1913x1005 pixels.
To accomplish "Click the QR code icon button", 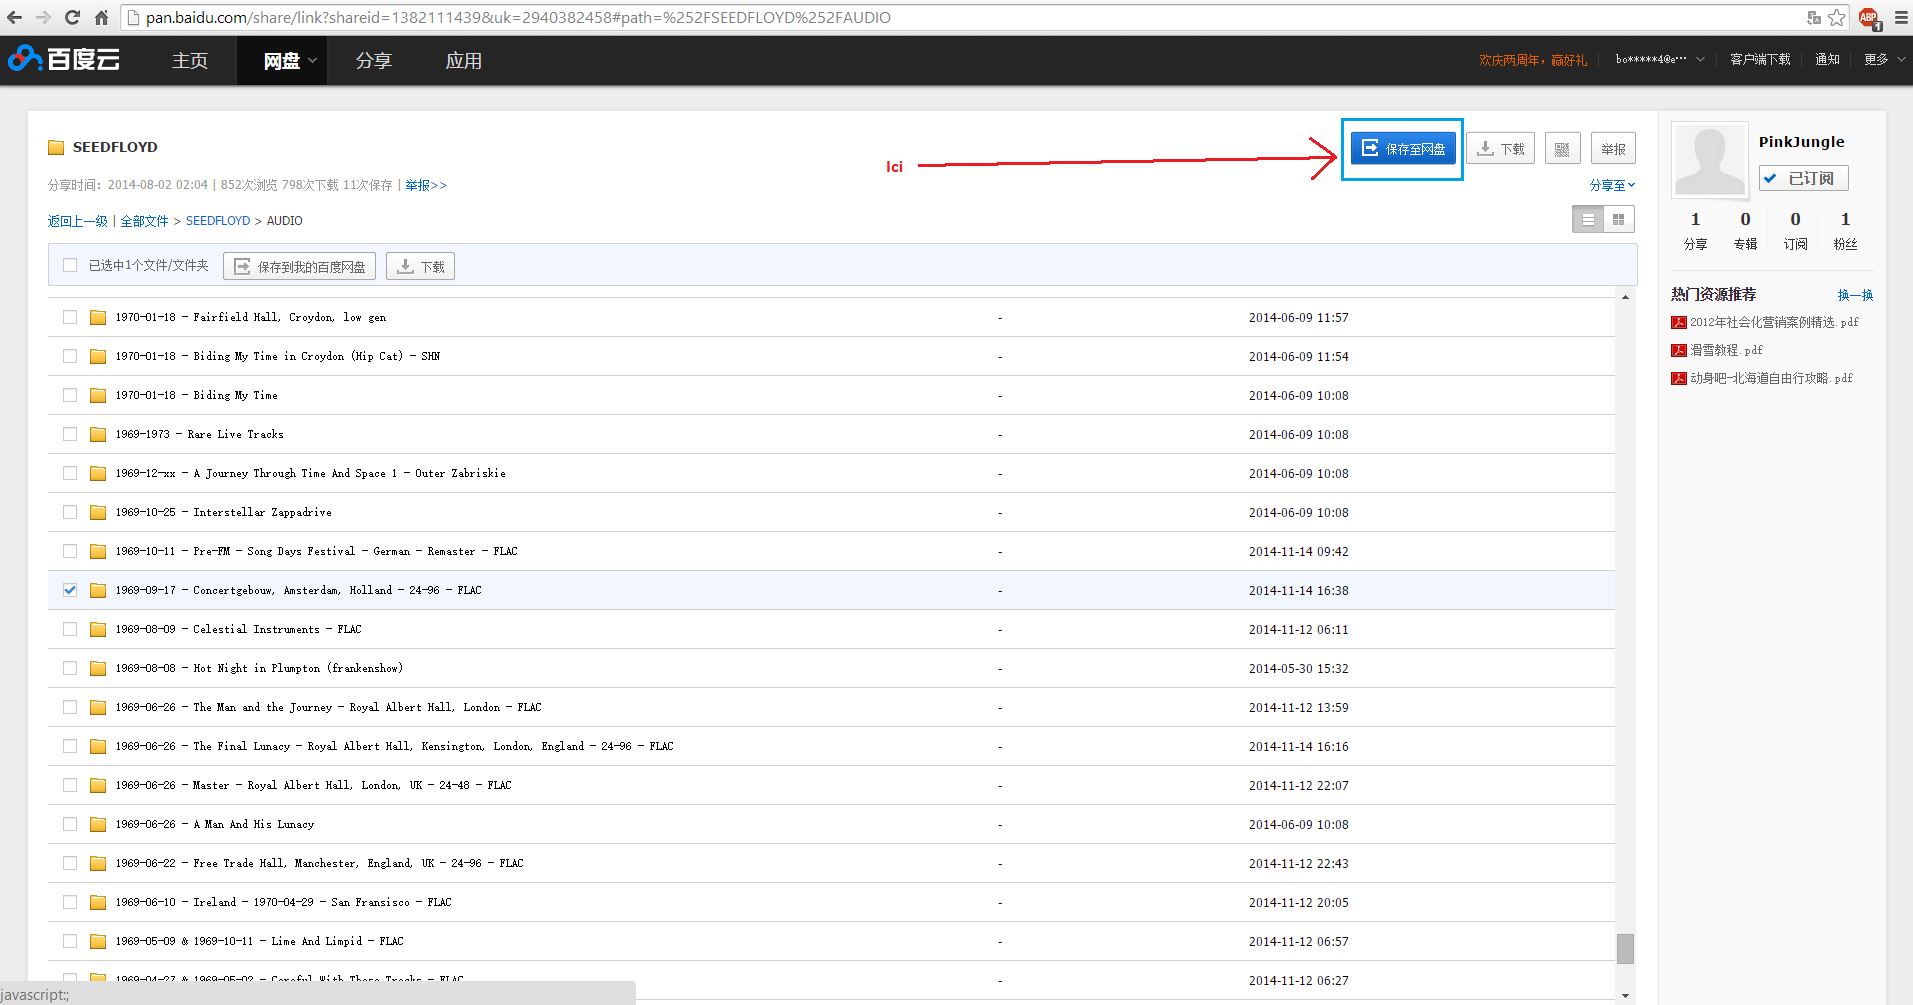I will [x=1562, y=149].
